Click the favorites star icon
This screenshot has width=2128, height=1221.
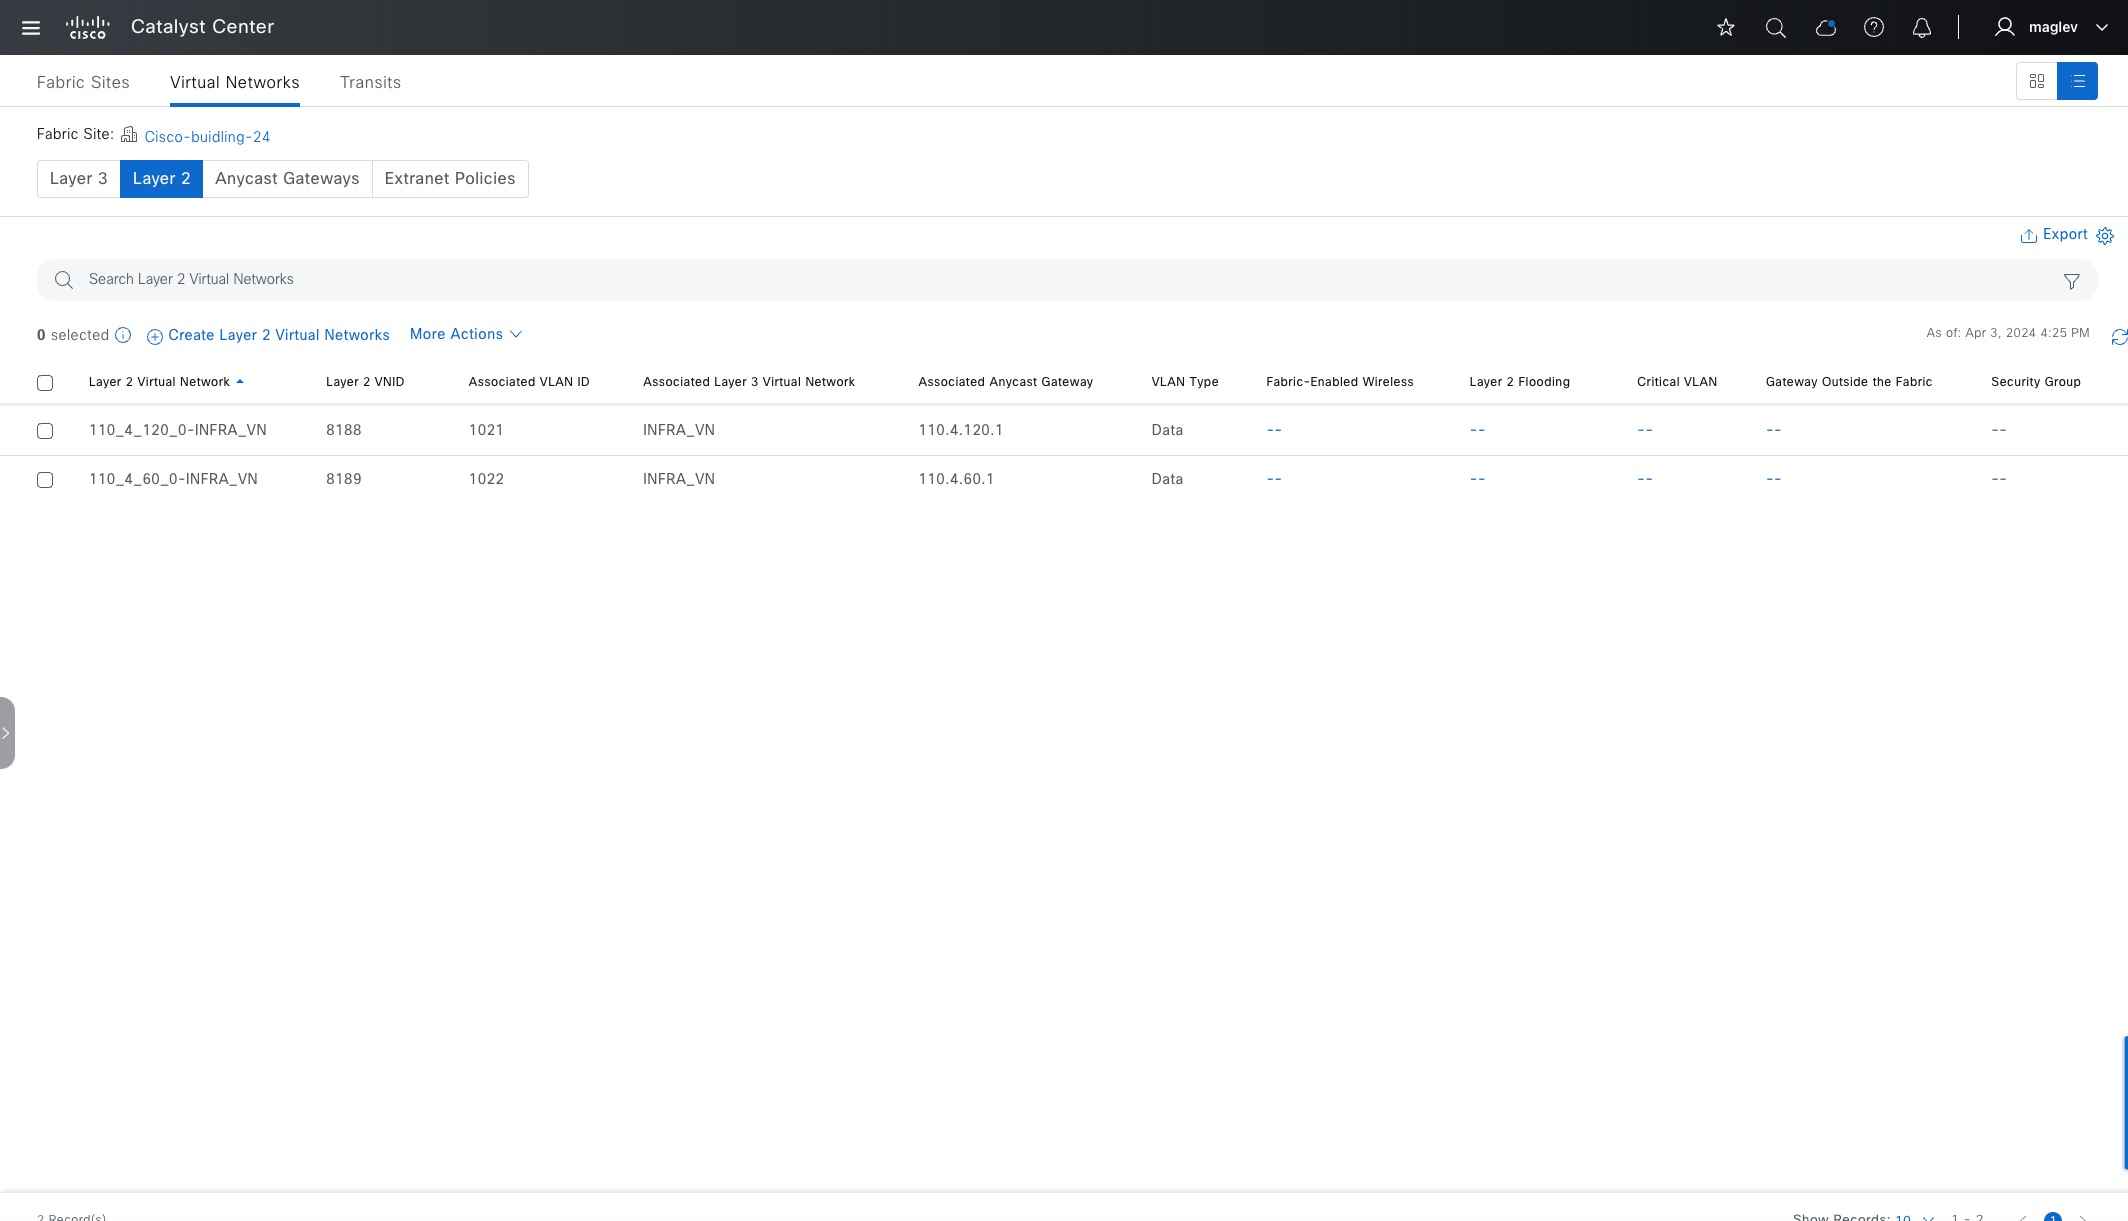coord(1726,28)
